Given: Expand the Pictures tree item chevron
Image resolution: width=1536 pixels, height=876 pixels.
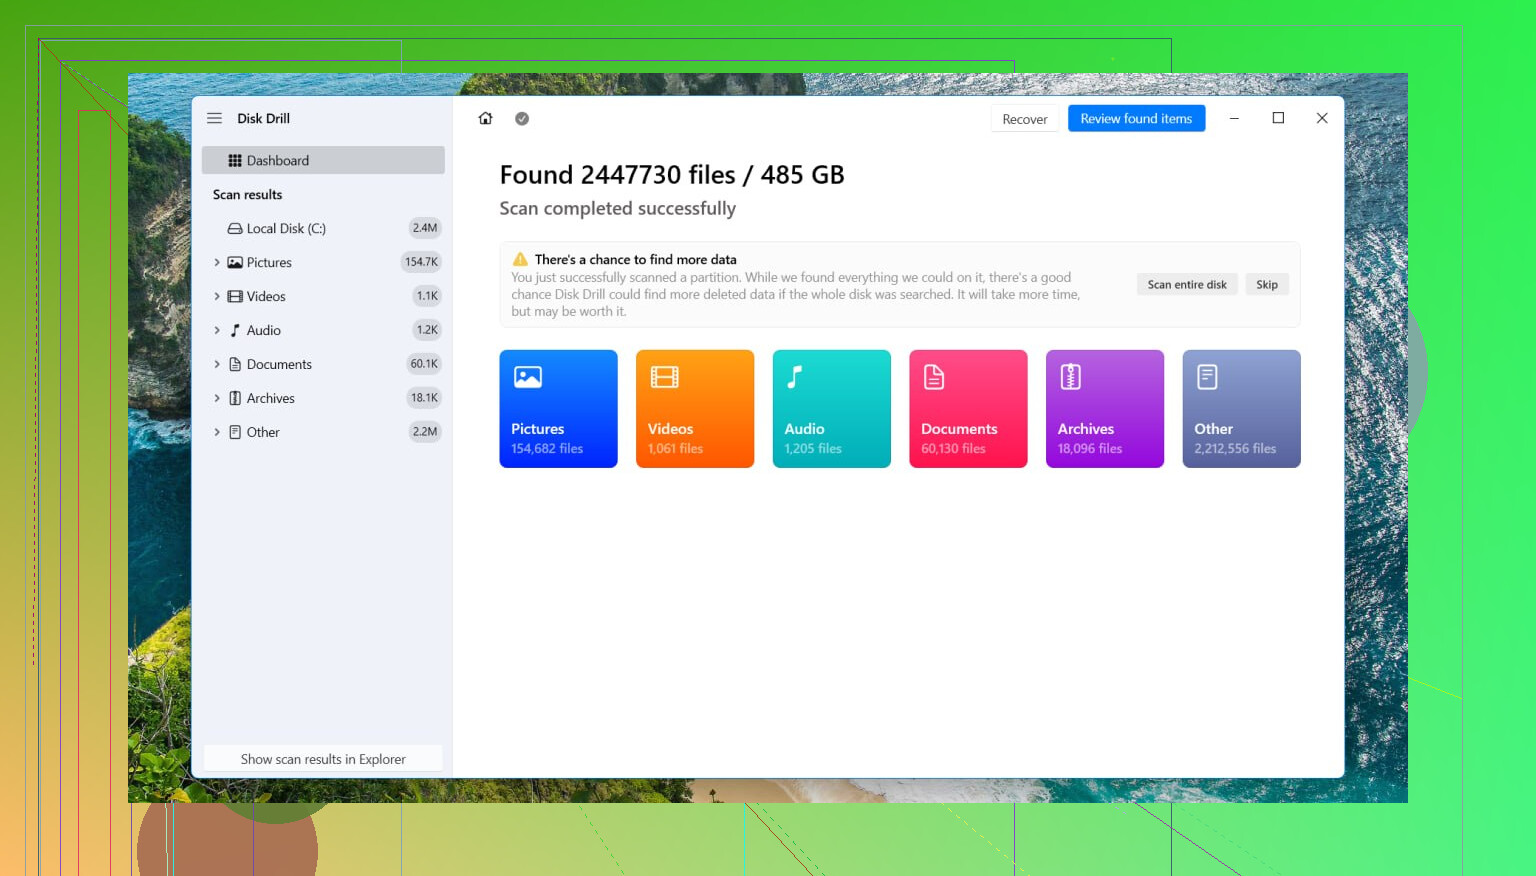Looking at the screenshot, I should click(x=217, y=262).
